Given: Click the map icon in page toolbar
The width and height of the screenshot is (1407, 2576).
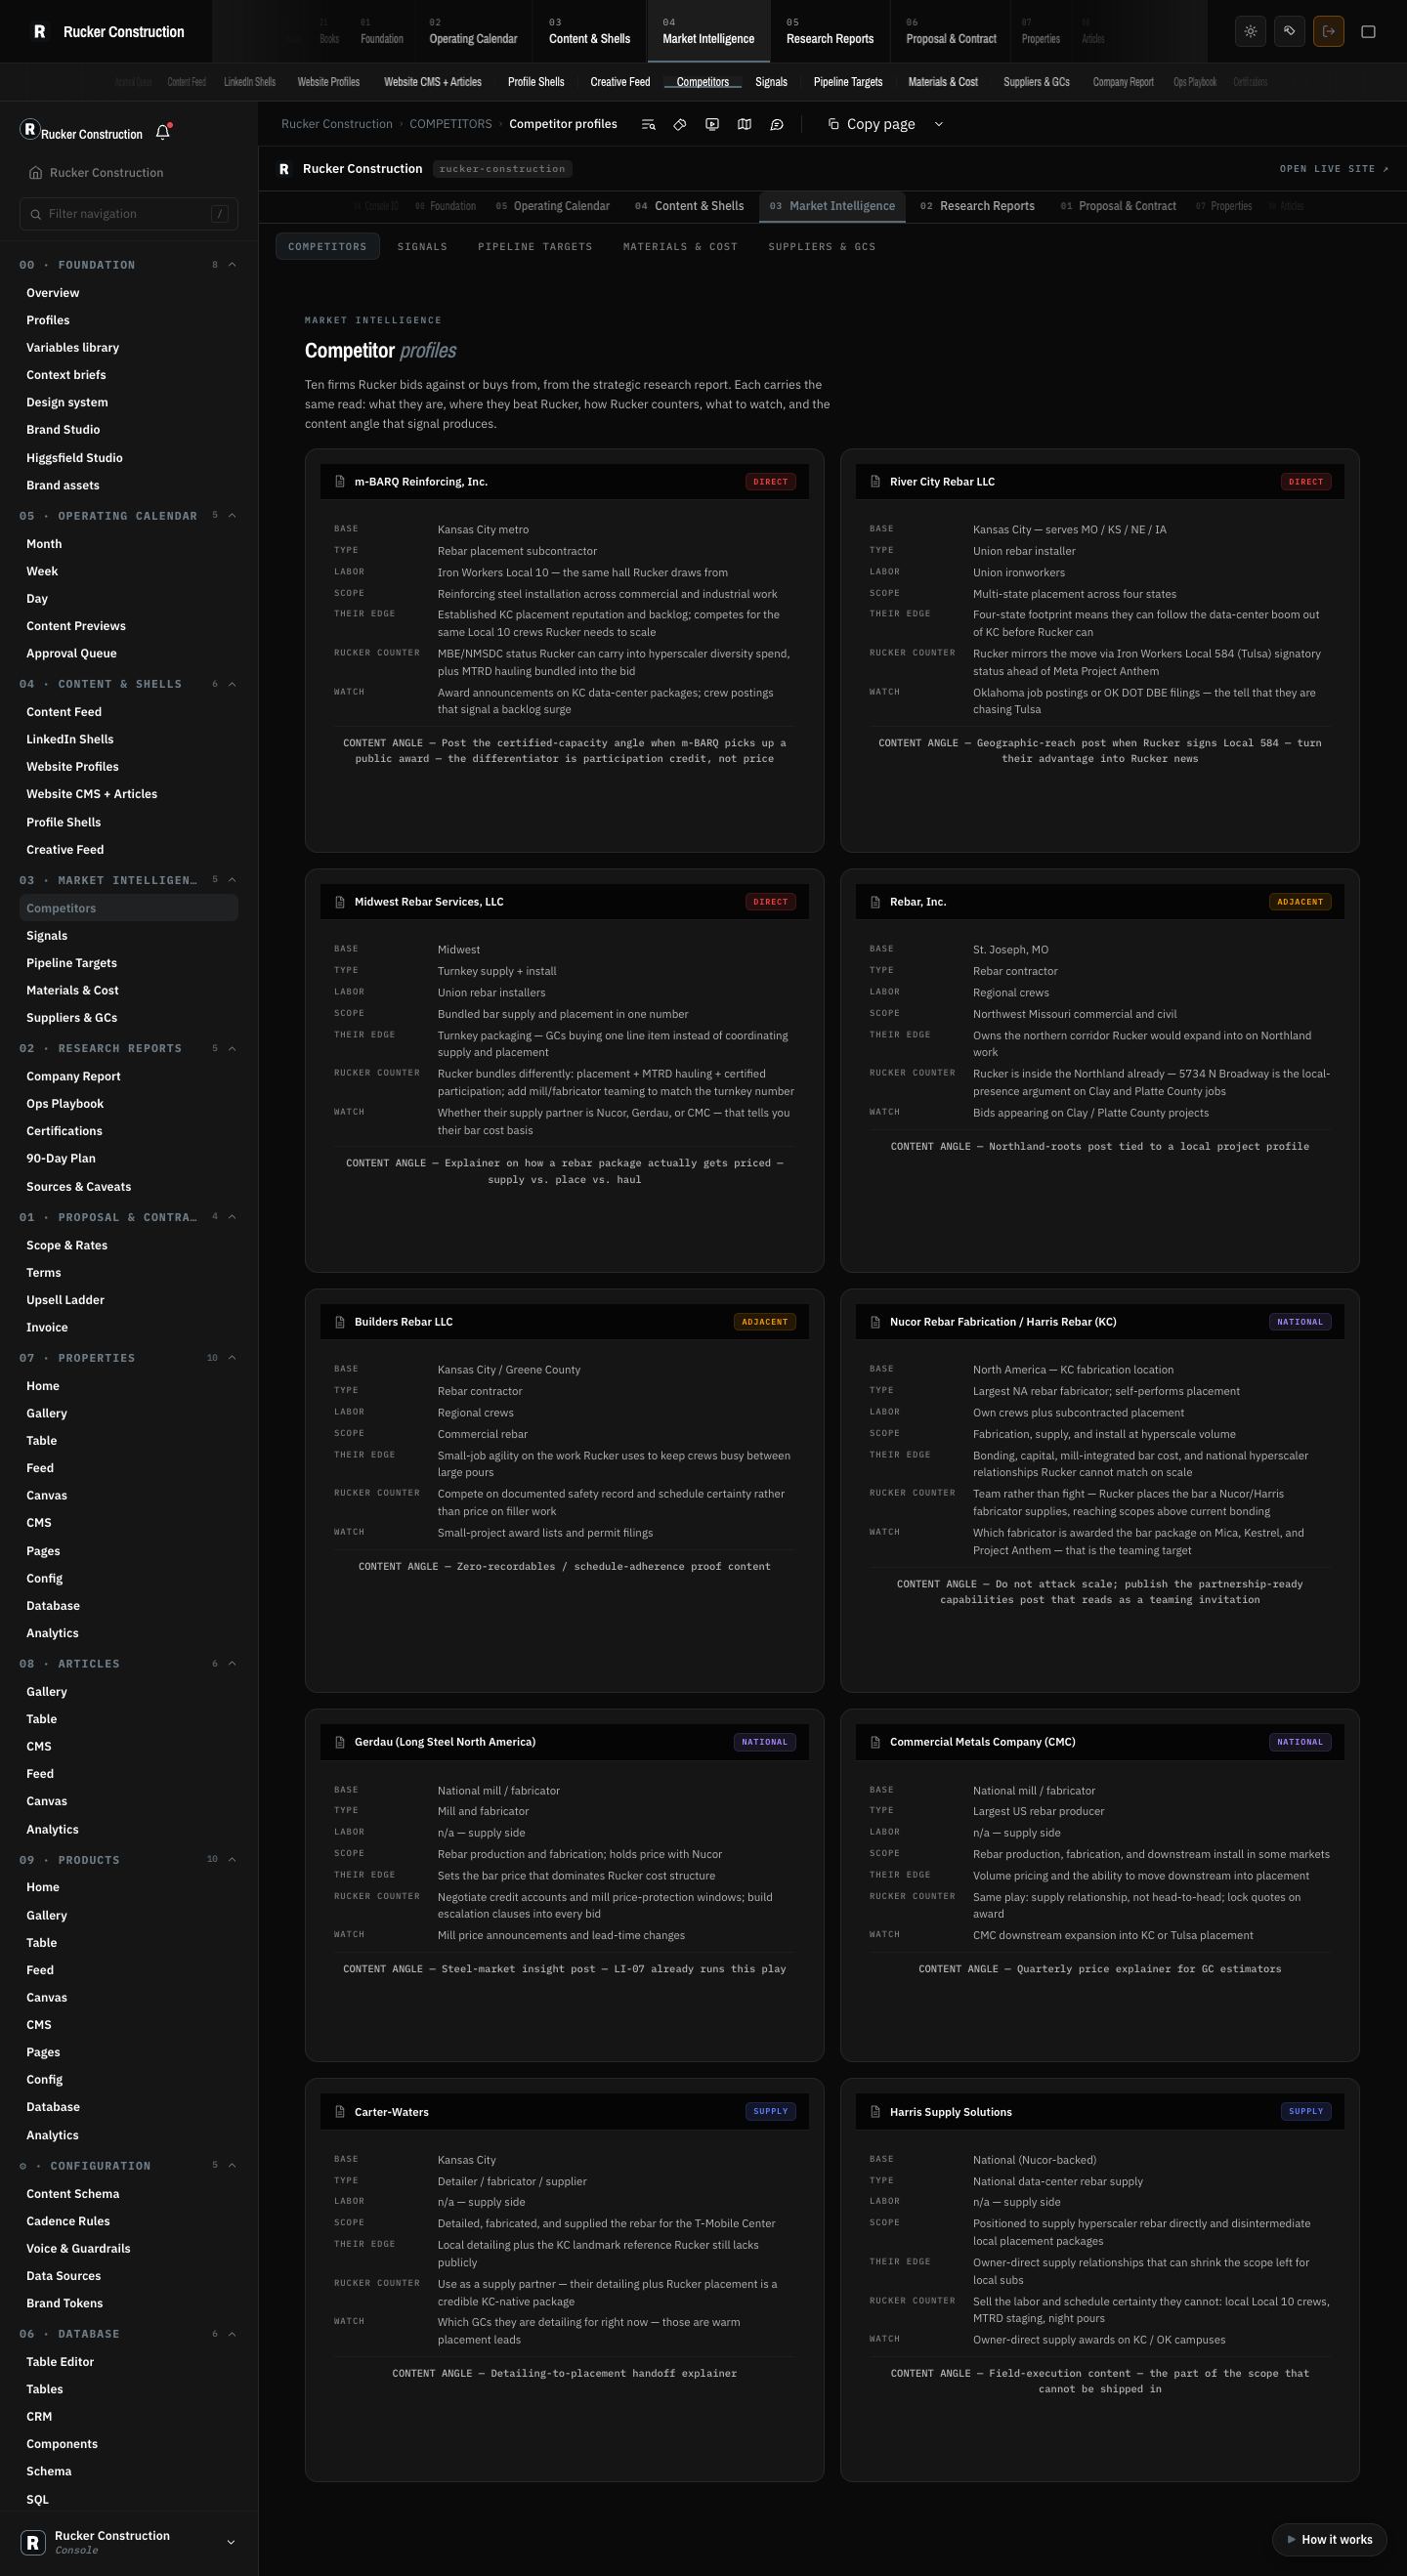Looking at the screenshot, I should (x=744, y=124).
